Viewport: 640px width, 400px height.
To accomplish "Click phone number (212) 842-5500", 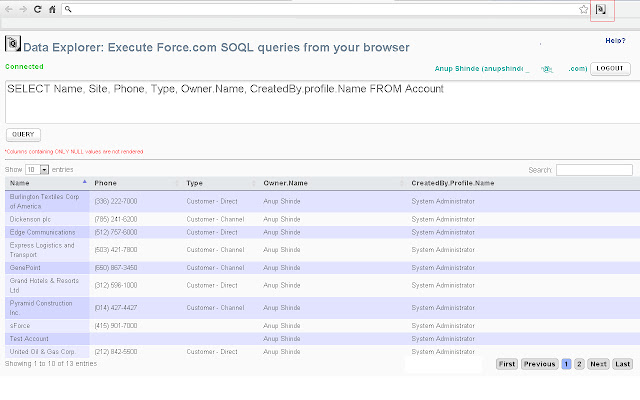I will pyautogui.click(x=116, y=351).
